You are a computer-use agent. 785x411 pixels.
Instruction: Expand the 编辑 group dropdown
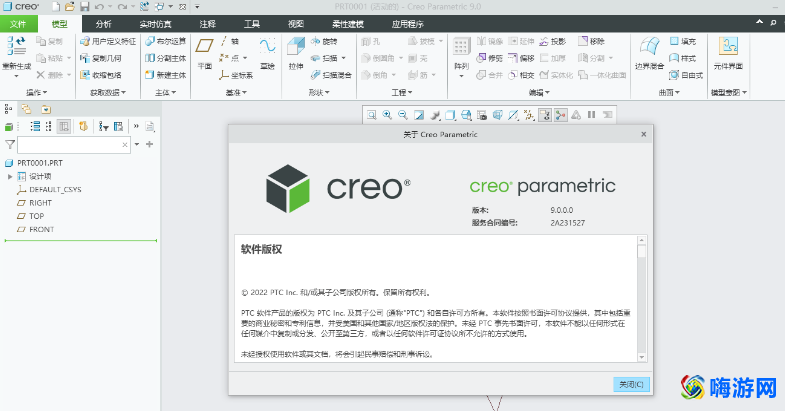(x=539, y=93)
